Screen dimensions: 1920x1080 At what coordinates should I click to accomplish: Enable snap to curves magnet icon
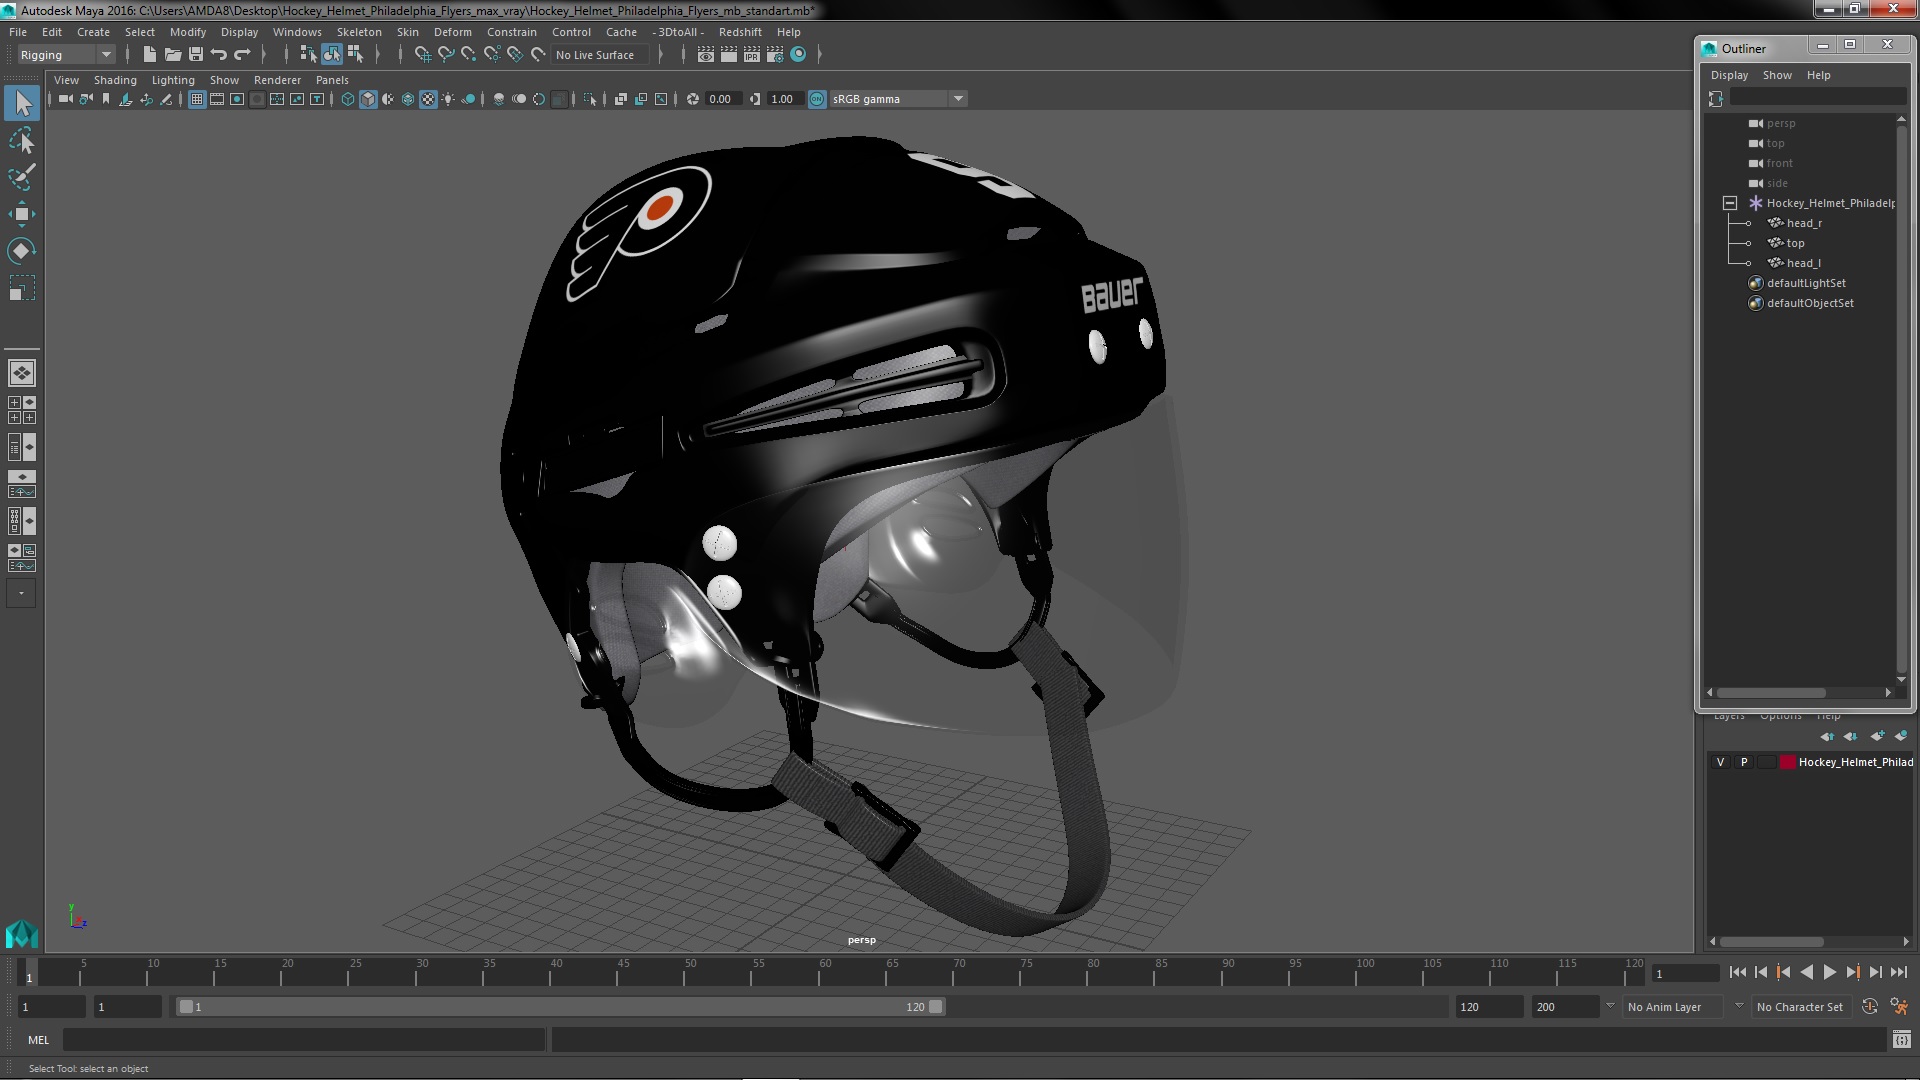[446, 55]
